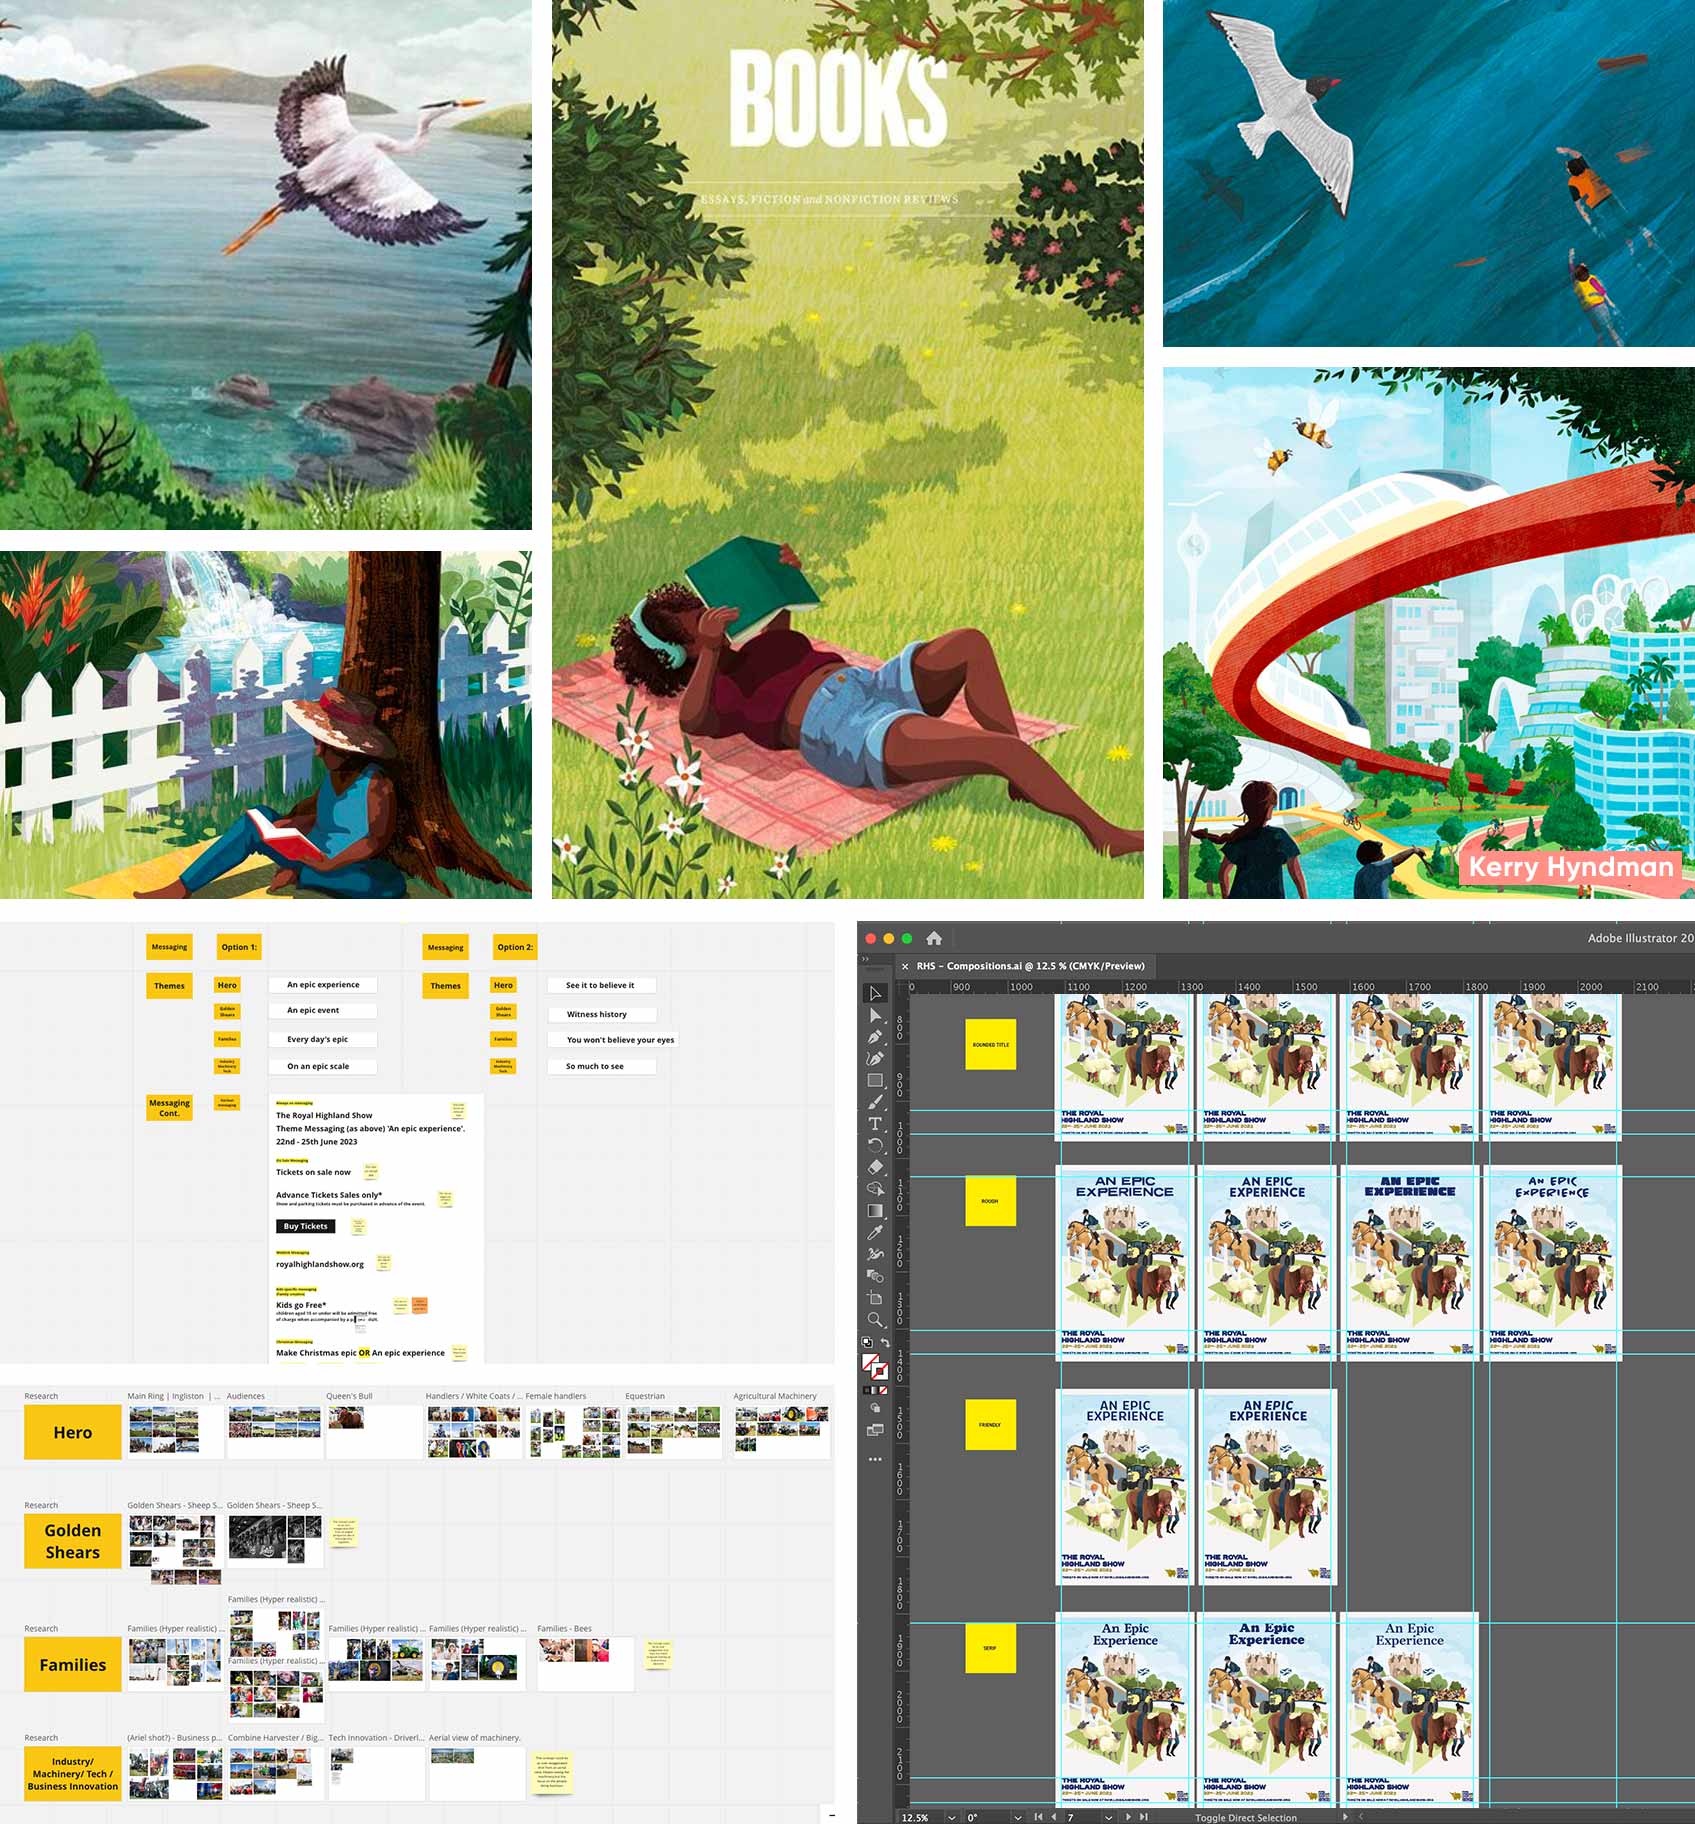Viewport: 1695px width, 1824px height.
Task: Swap fill and stroke colors
Action: pyautogui.click(x=884, y=1342)
